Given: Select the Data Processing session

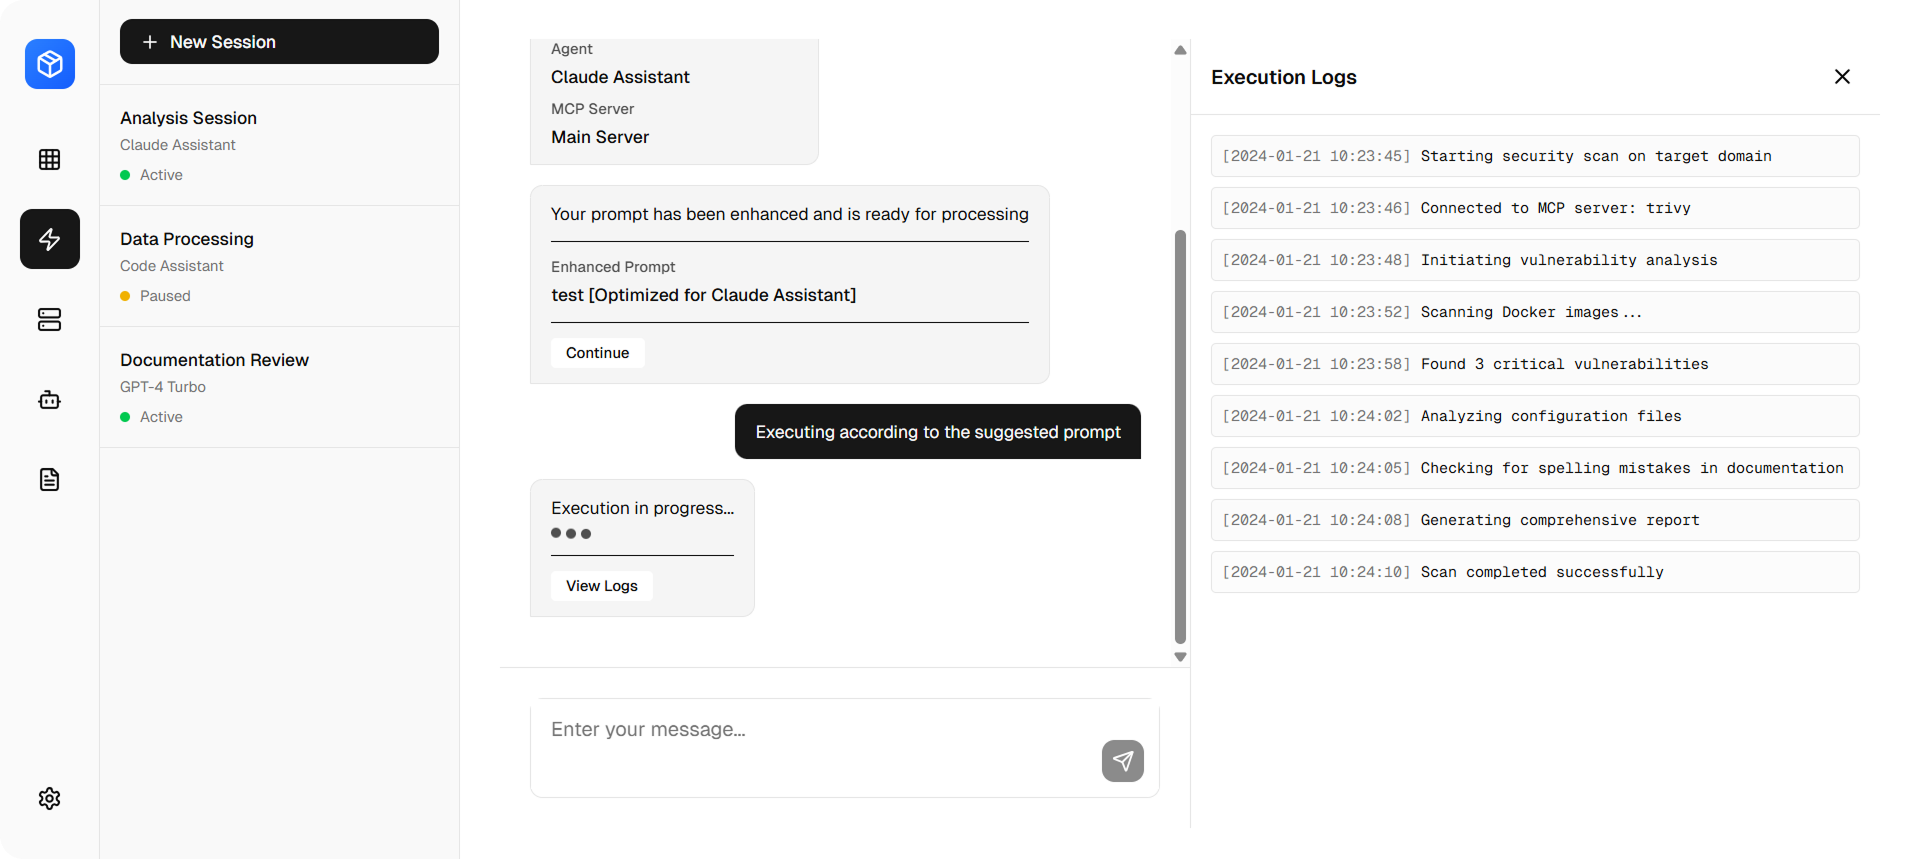Looking at the screenshot, I should 279,266.
